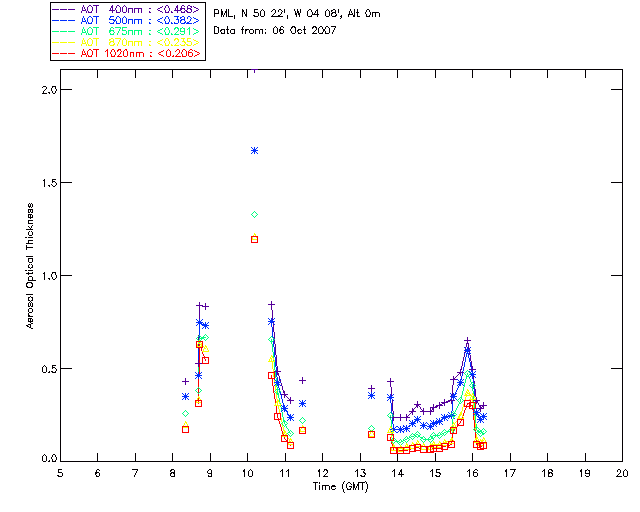Select the purple 400nm plus at 13.3 hours
Image resolution: width=640 pixels, height=512 pixels.
pos(371,388)
